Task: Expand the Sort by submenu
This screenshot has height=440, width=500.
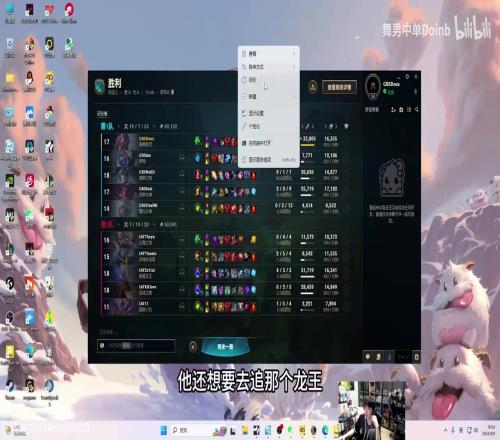Action: 269,67
